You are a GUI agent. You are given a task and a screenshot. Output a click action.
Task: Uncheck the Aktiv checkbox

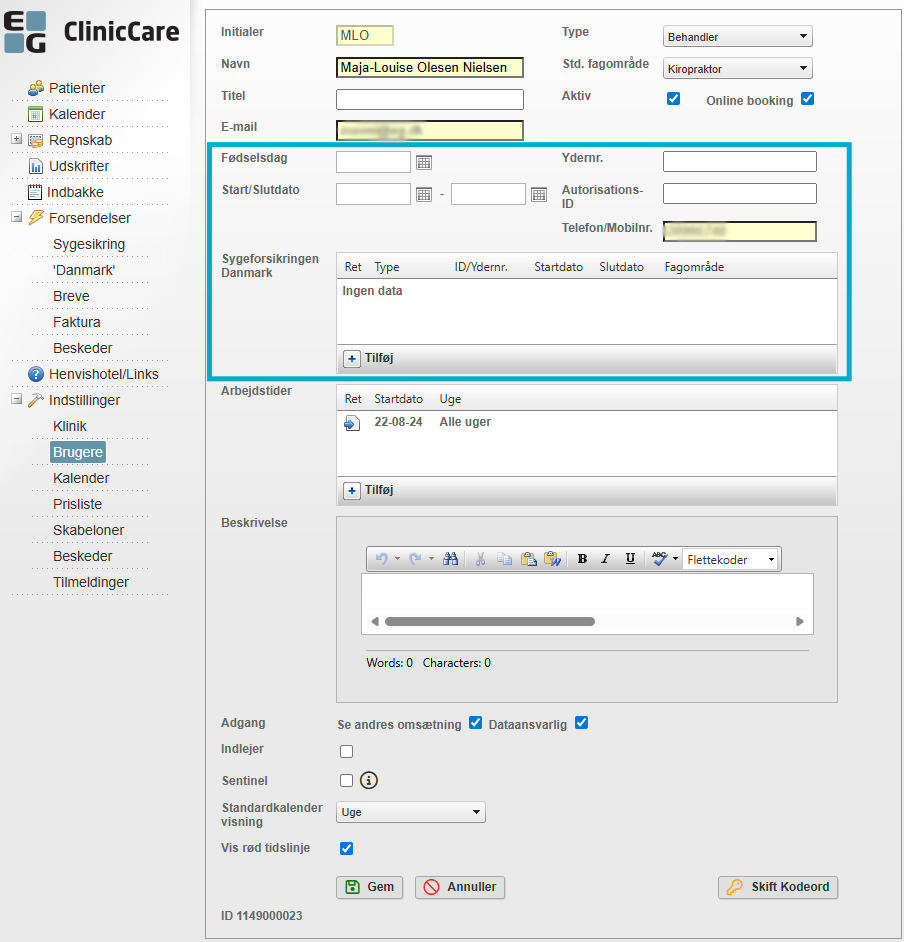point(674,99)
